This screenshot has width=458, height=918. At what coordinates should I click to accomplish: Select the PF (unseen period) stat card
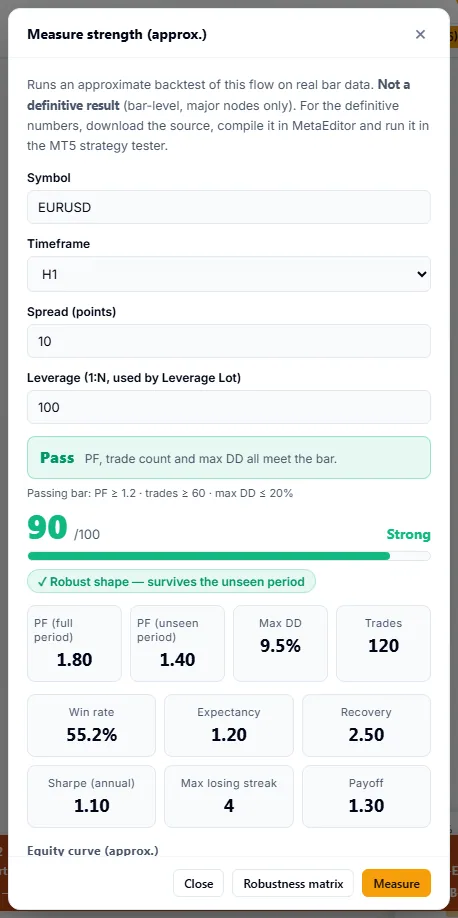coord(177,643)
